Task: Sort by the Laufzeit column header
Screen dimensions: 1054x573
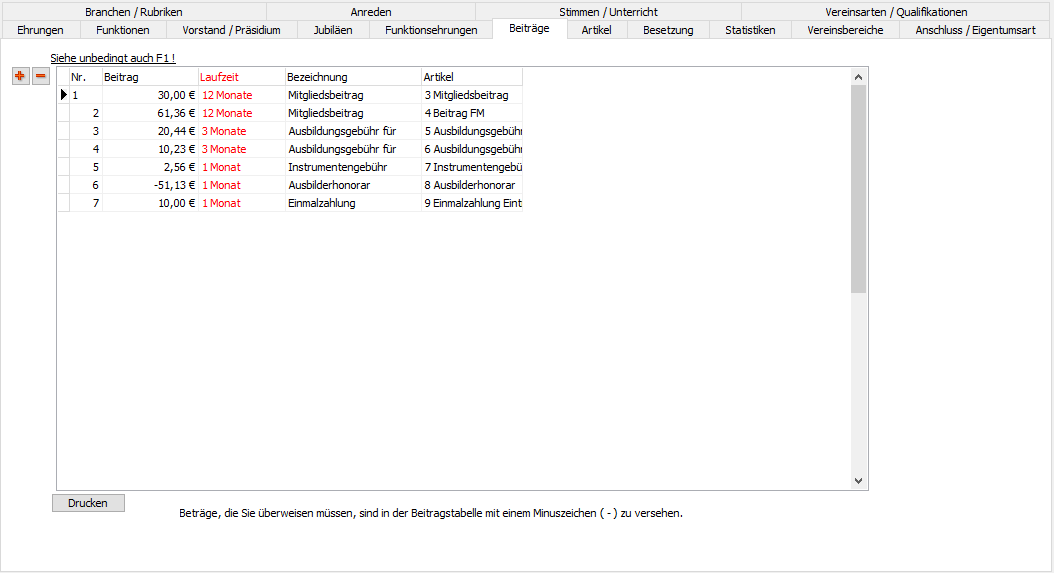Action: tap(240, 77)
